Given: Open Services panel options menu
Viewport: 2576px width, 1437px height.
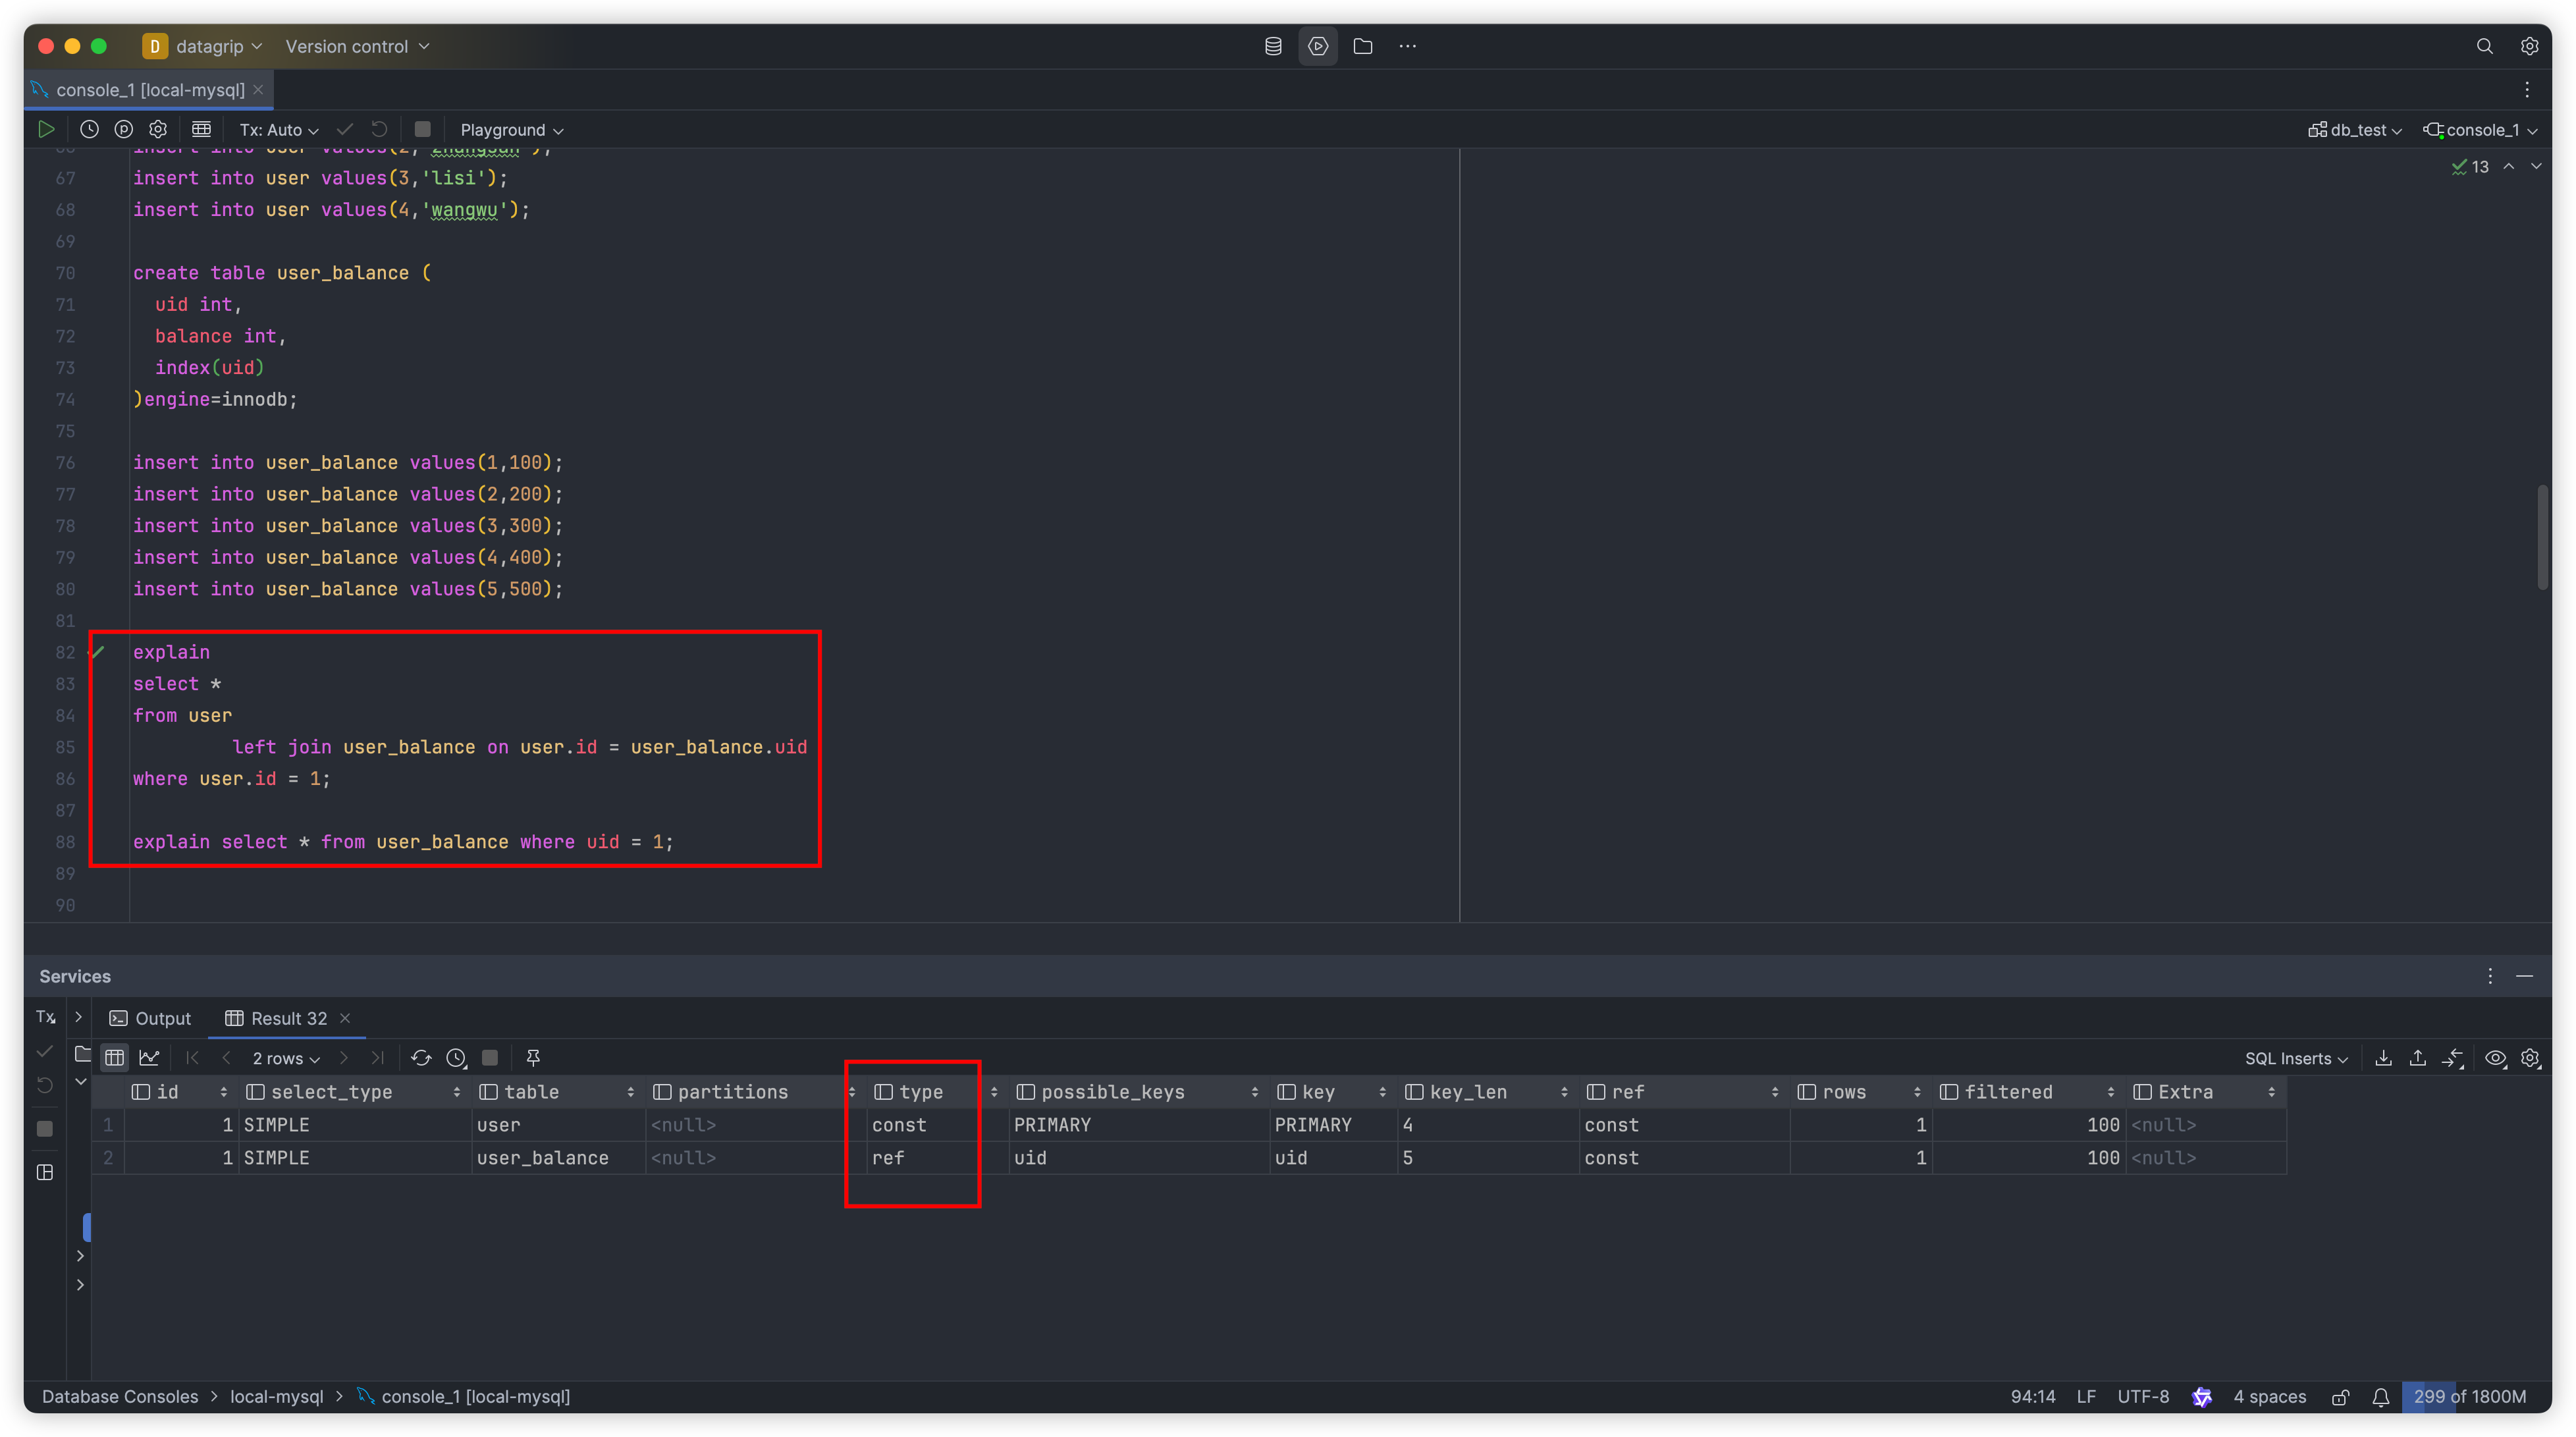Looking at the screenshot, I should (2490, 976).
